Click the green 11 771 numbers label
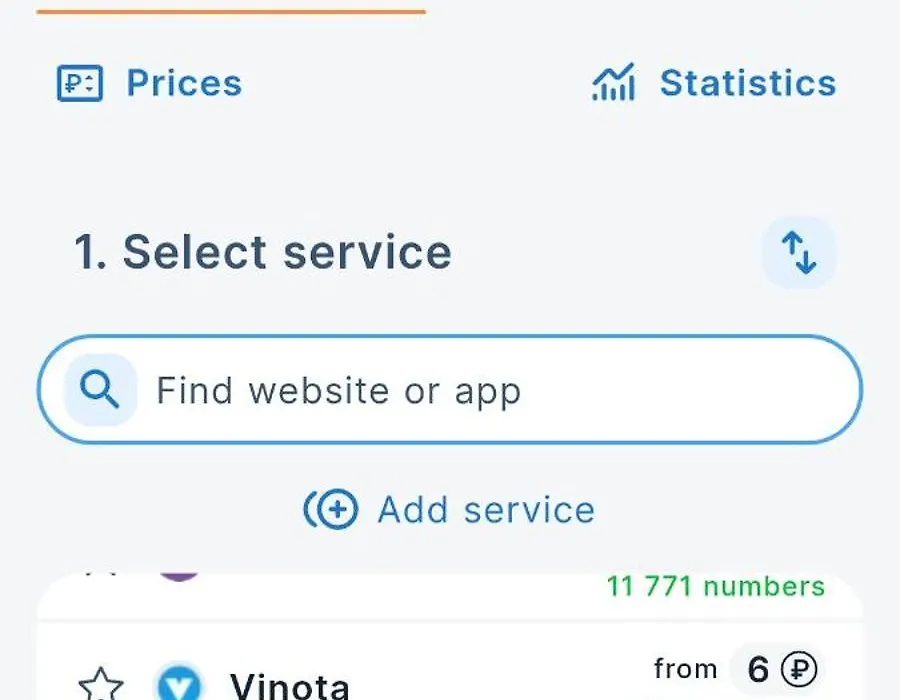The image size is (900, 700). point(716,586)
